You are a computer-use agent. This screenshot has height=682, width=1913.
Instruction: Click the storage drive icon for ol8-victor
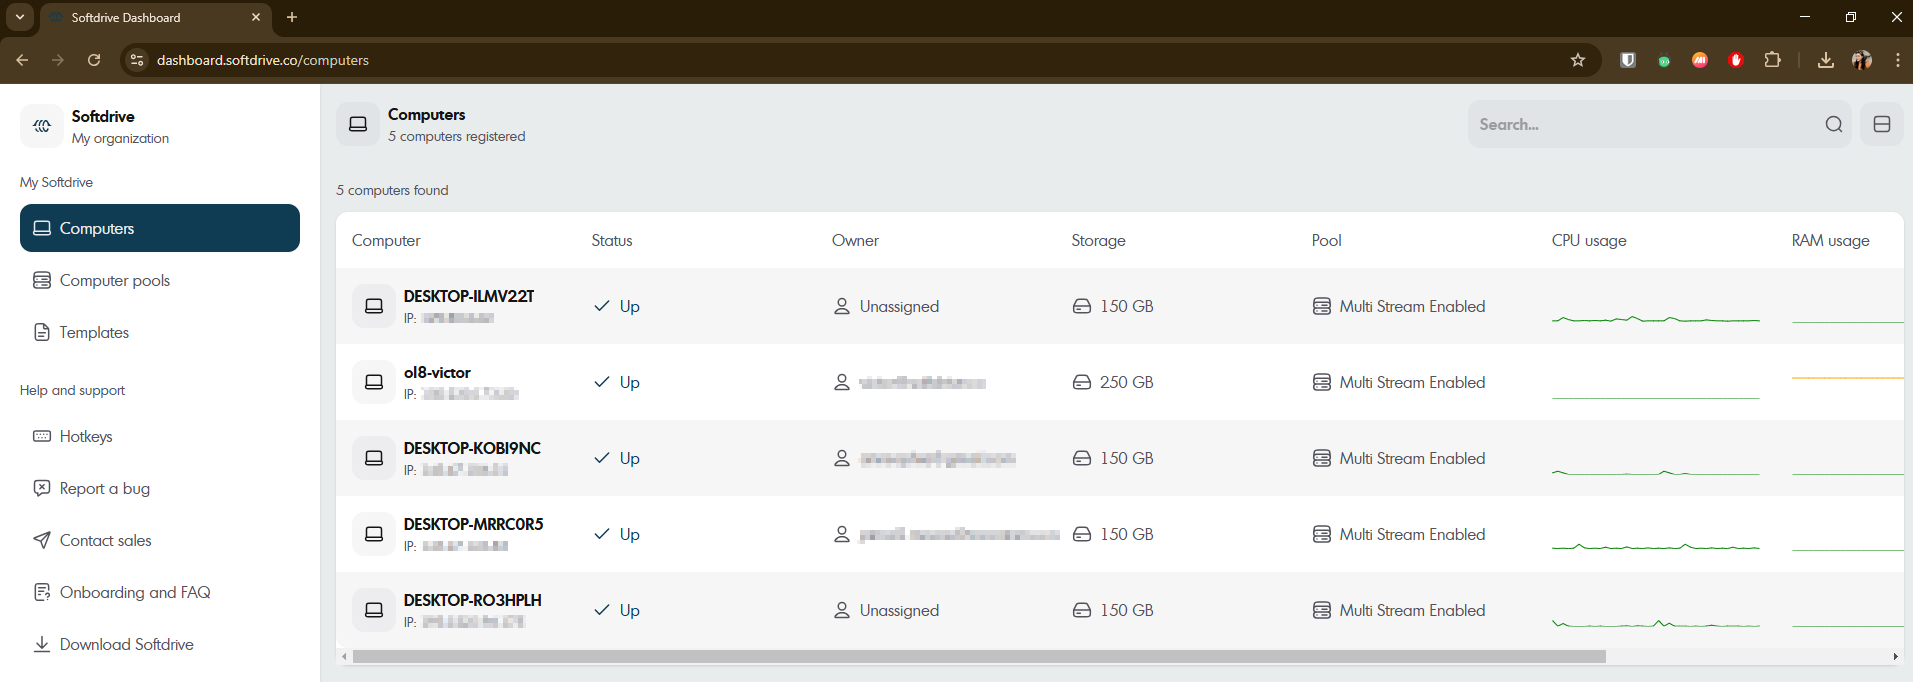[x=1082, y=382]
